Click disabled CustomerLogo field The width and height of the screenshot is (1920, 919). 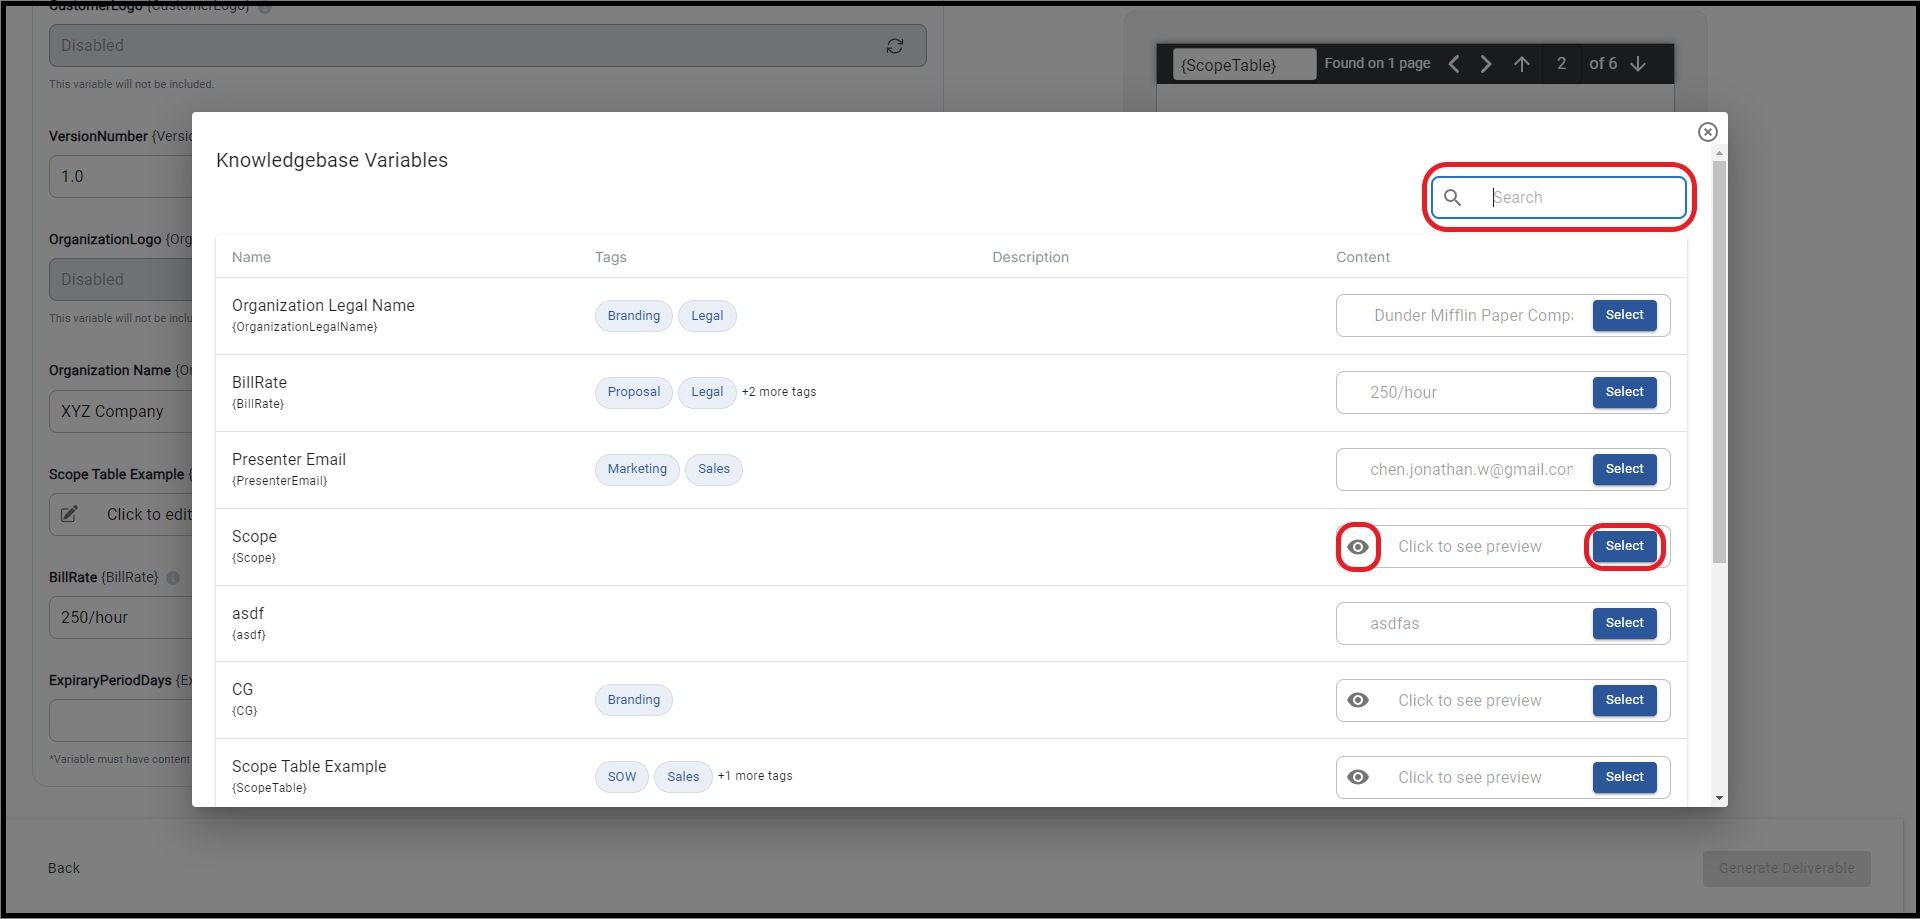[x=487, y=46]
